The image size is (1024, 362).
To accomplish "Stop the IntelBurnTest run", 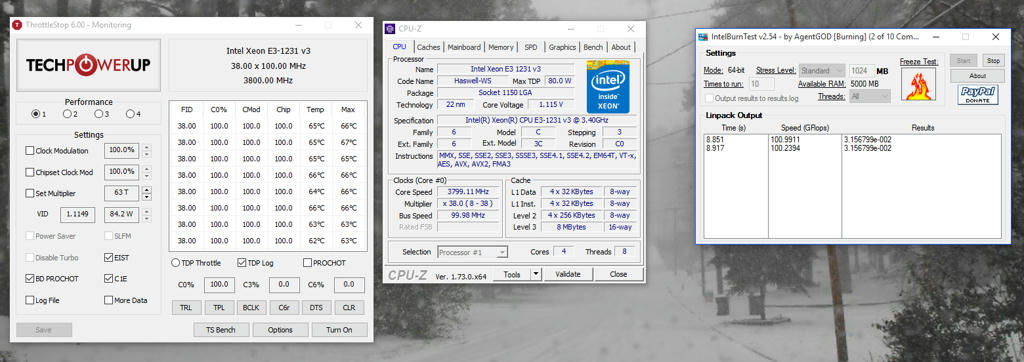I will click(x=993, y=61).
